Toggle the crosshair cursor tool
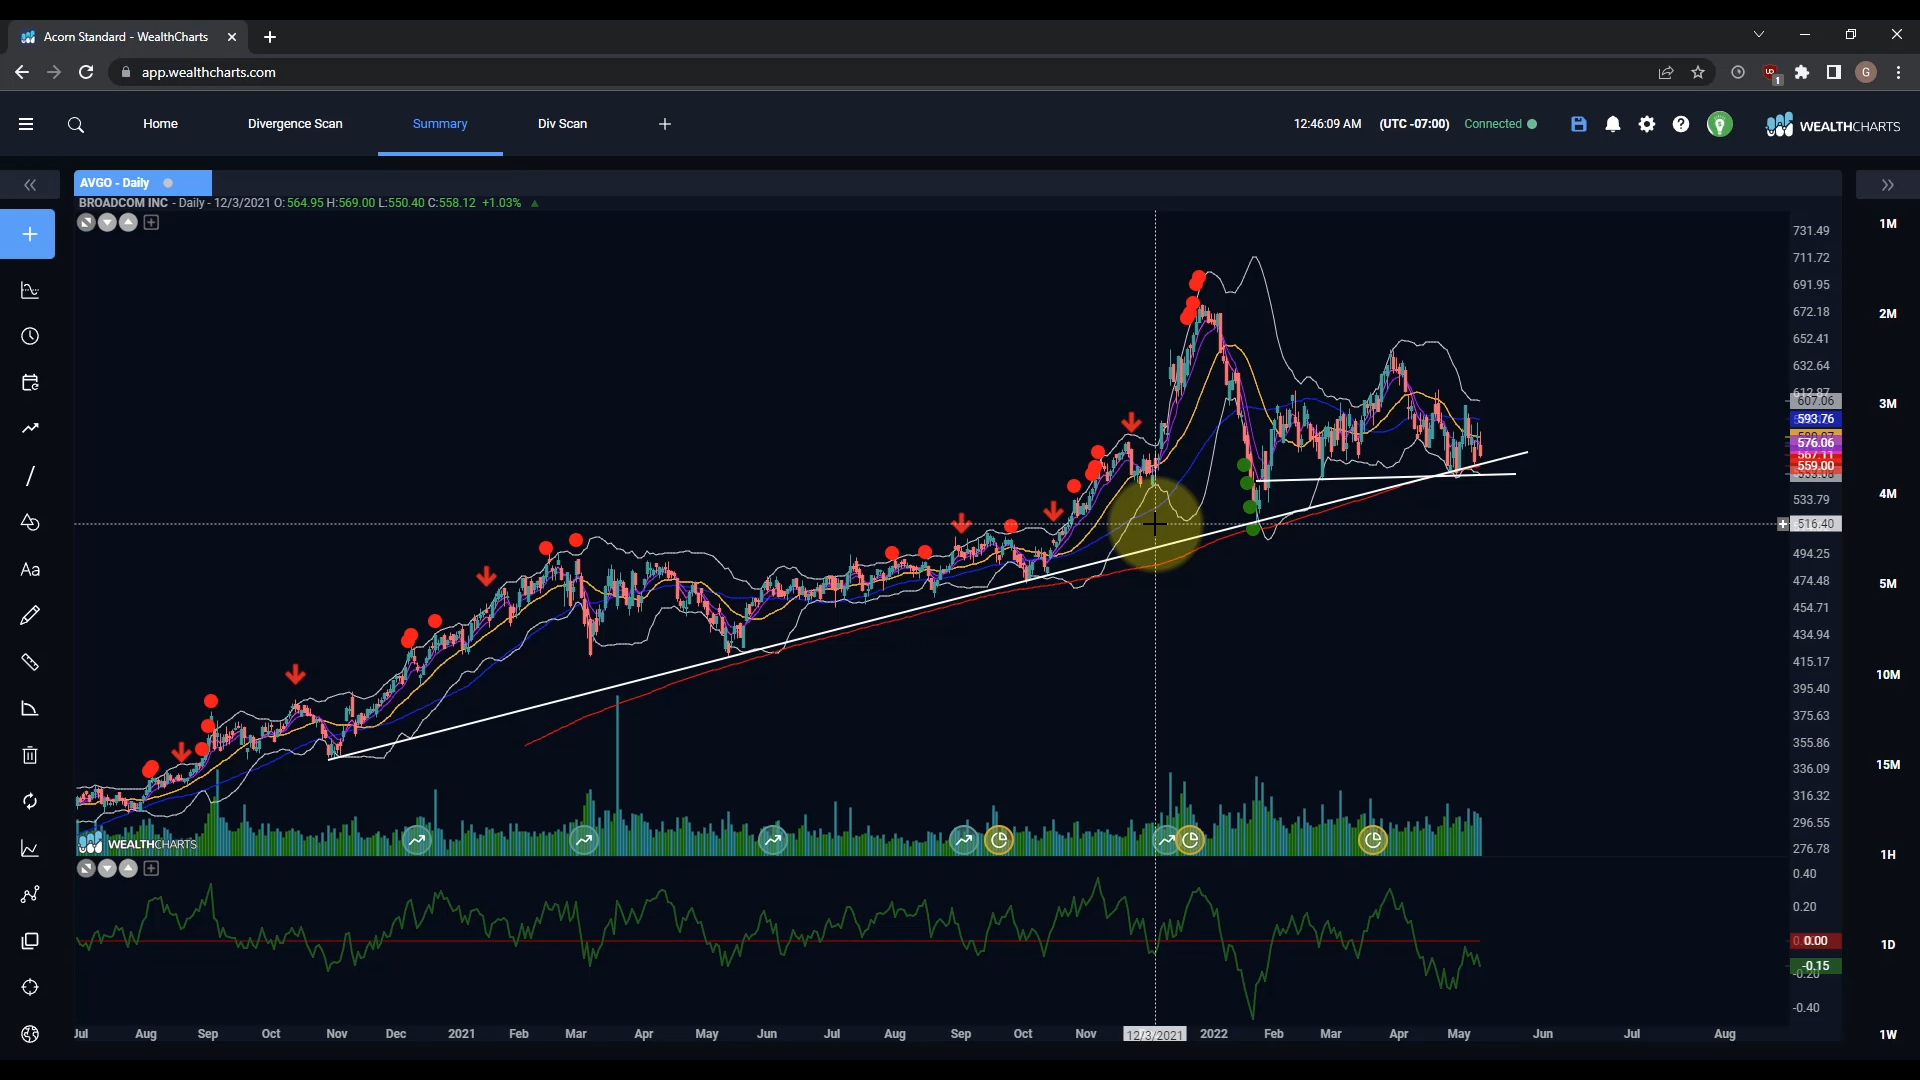The width and height of the screenshot is (1920, 1080). [x=30, y=987]
